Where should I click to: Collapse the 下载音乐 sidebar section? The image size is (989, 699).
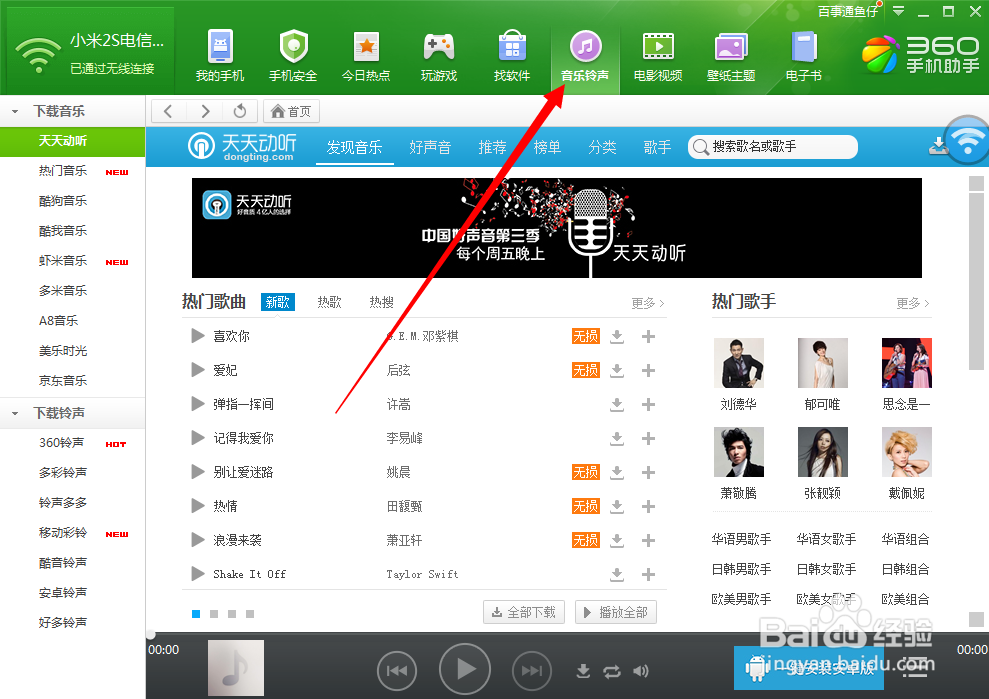15,112
